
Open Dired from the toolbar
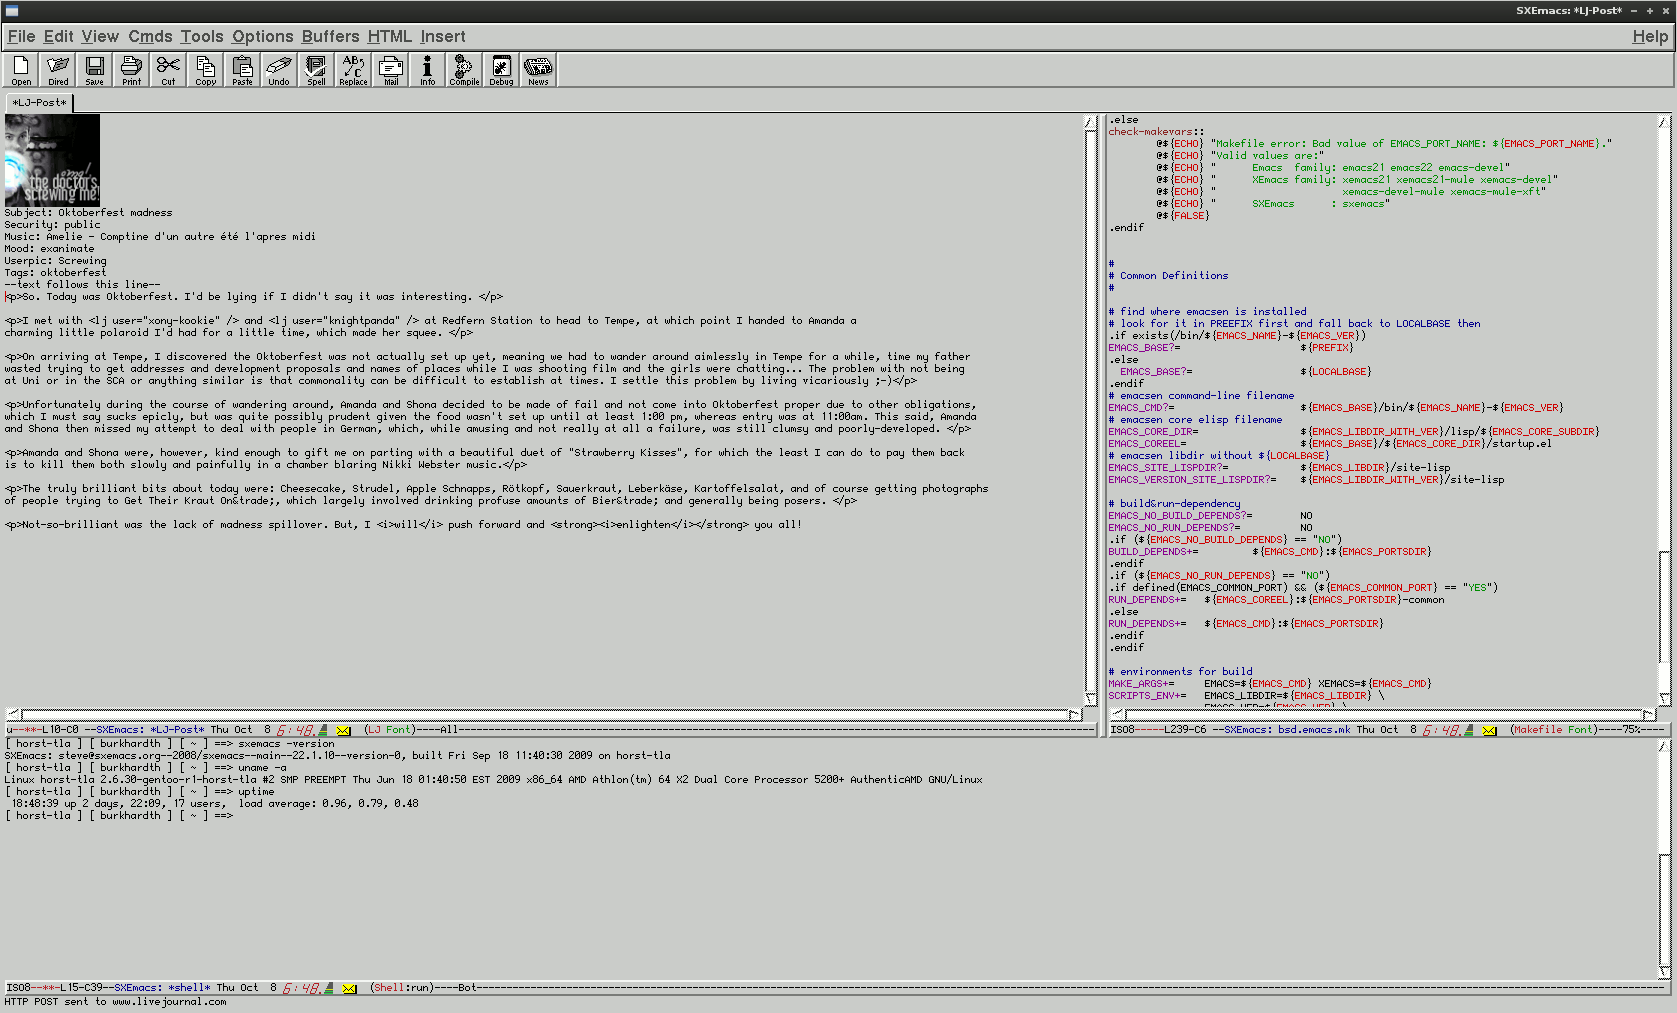point(58,70)
